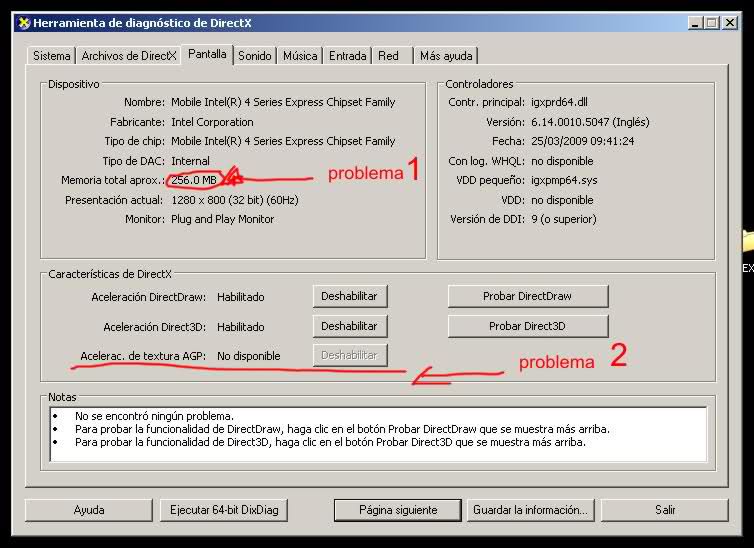Open Ayuda button
This screenshot has width=754, height=548.
click(89, 510)
